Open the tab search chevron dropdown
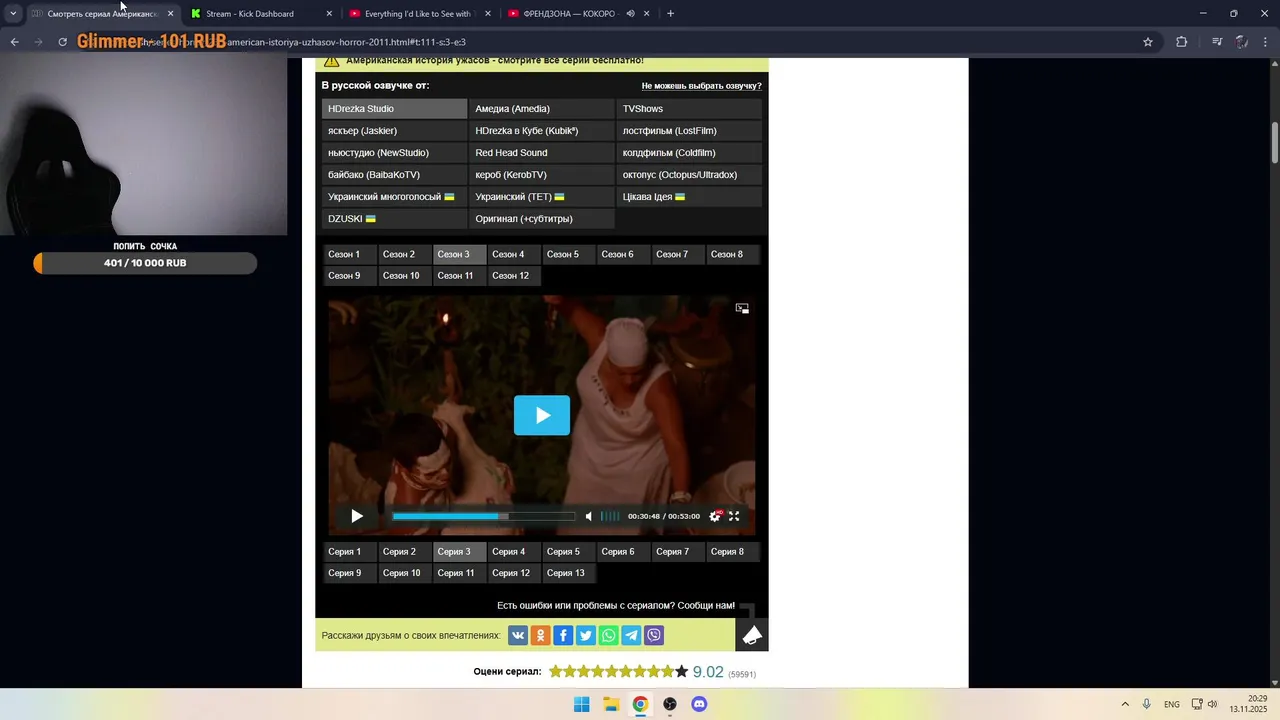Viewport: 1280px width, 720px height. coord(13,14)
